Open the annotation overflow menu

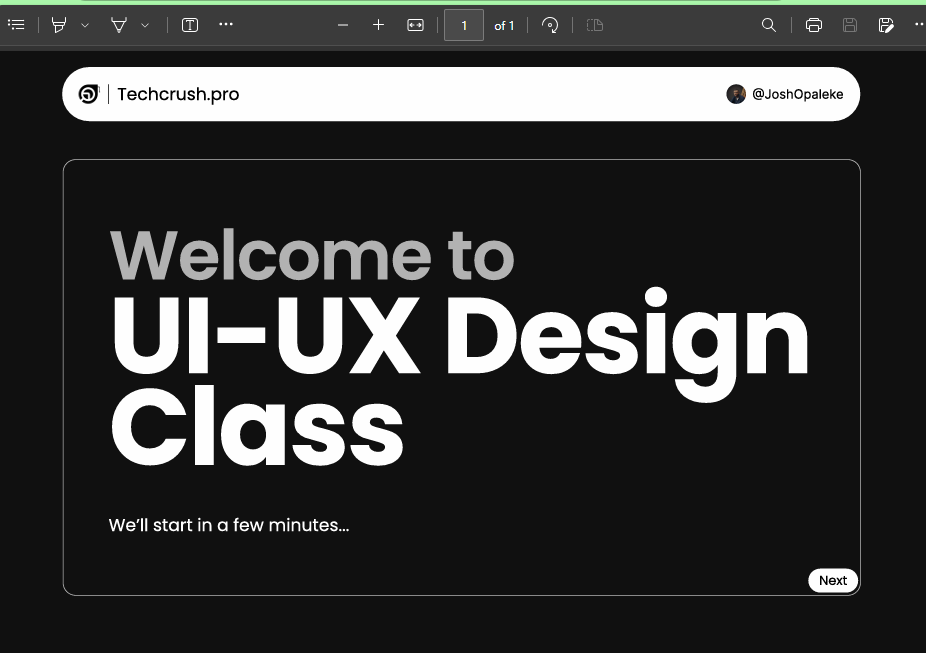pyautogui.click(x=225, y=25)
